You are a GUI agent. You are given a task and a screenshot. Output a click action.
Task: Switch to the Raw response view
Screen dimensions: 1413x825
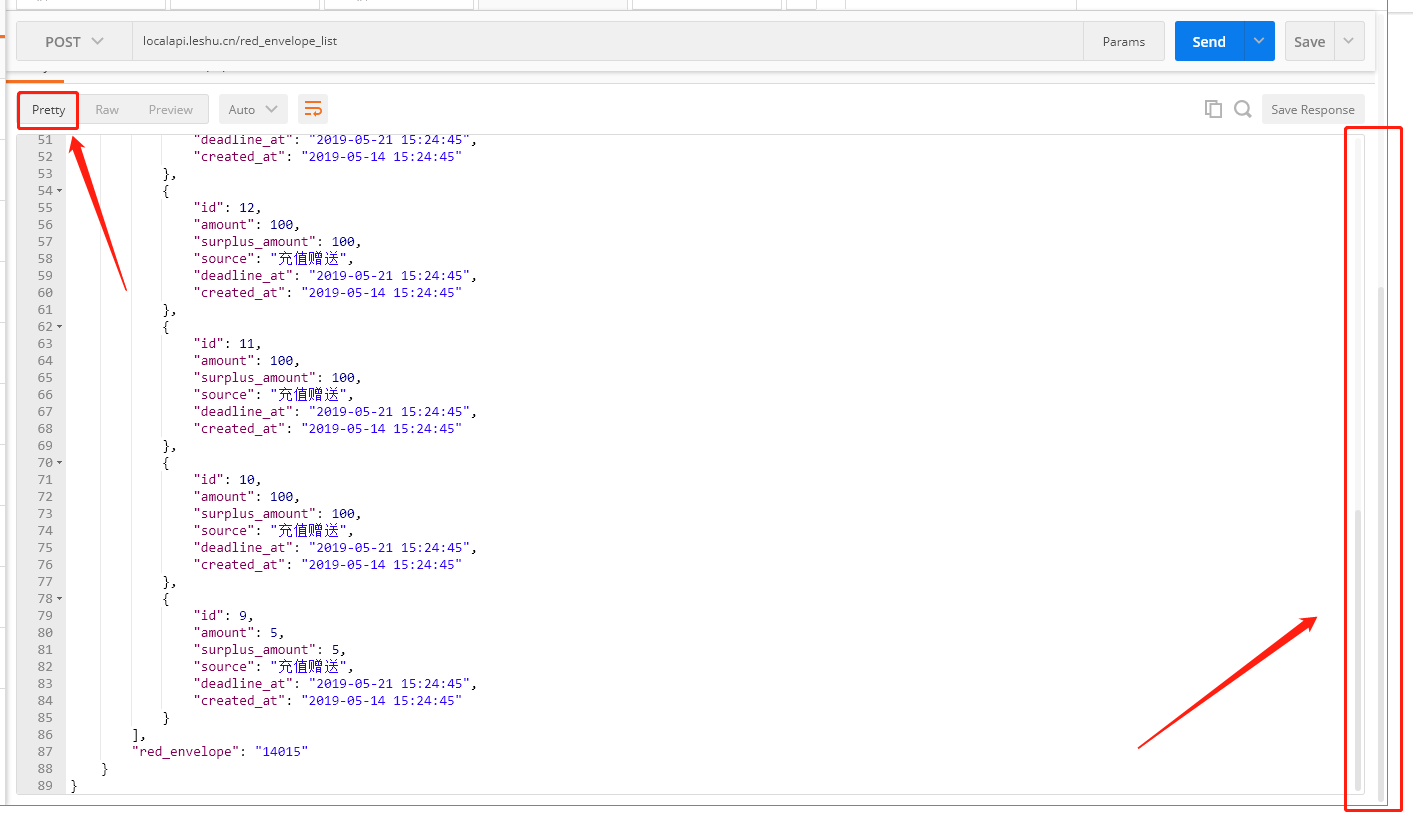(x=106, y=109)
